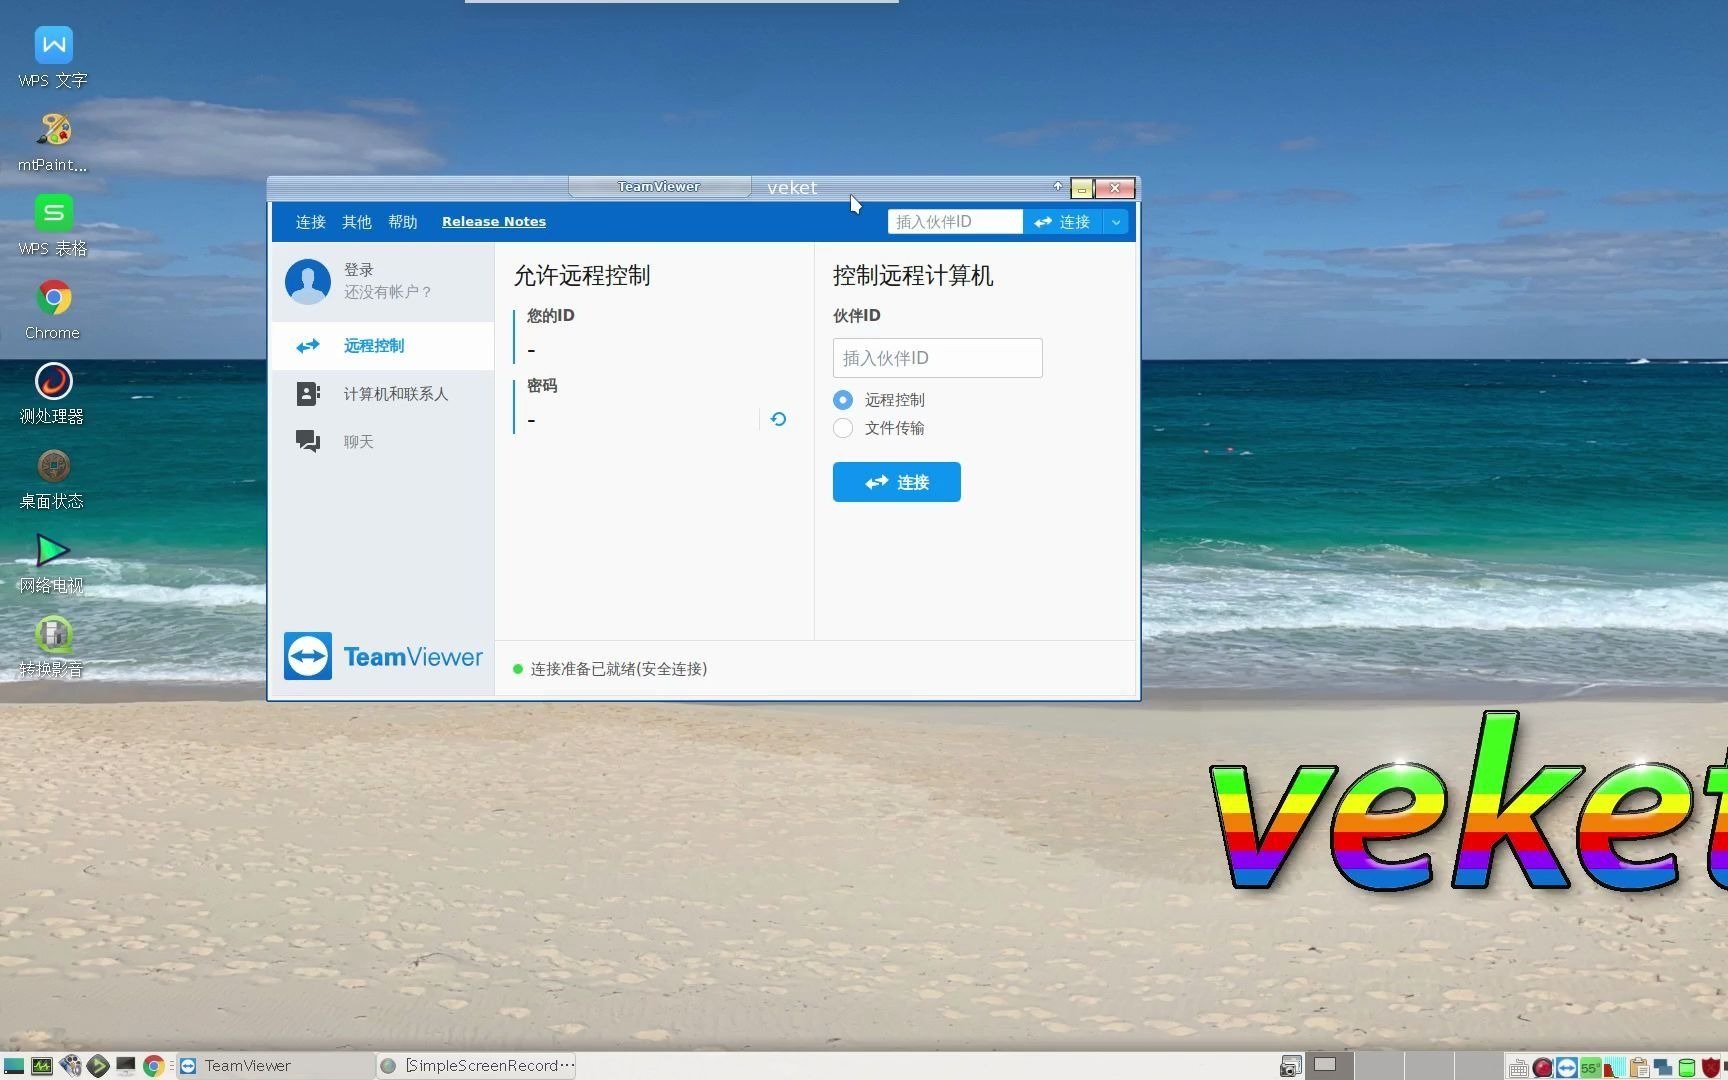The height and width of the screenshot is (1080, 1728).
Task: Click the toolbar 插入伙伴ID field
Action: [x=955, y=222]
